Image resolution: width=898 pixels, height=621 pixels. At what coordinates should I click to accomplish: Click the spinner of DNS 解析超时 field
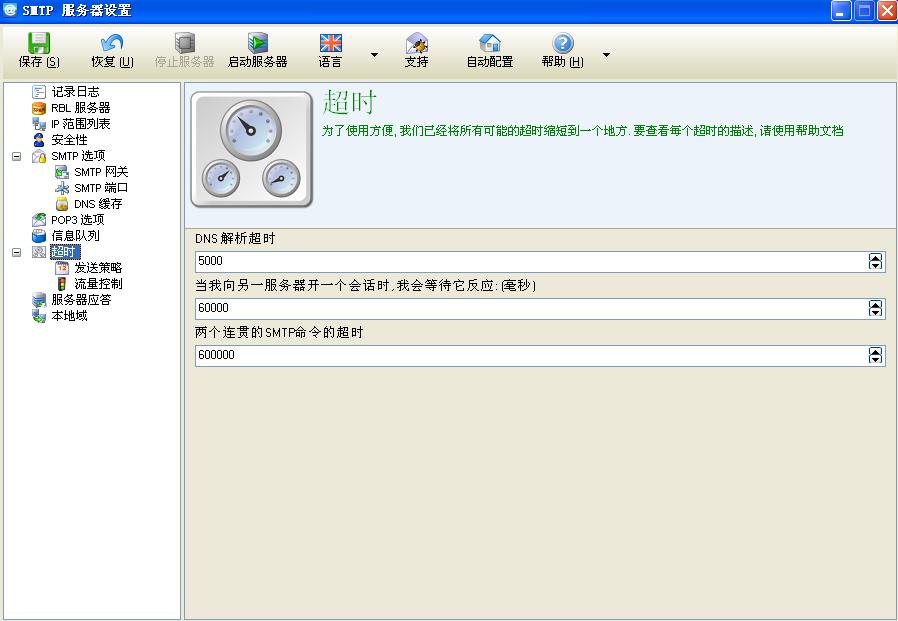875,261
